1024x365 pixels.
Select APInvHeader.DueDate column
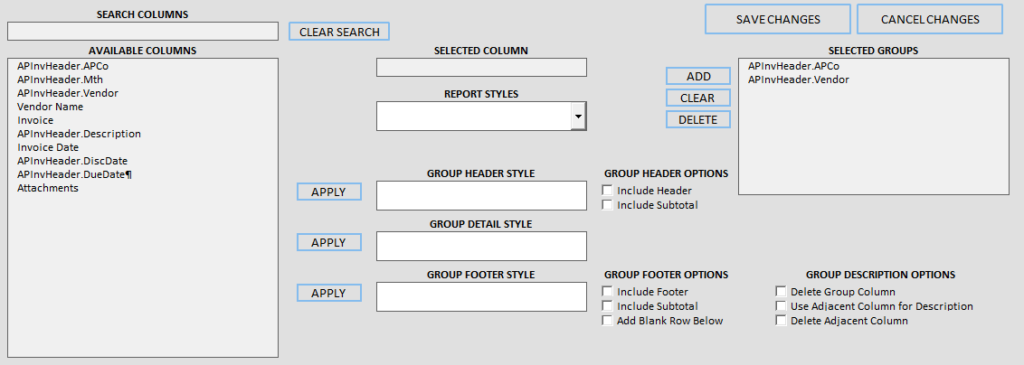pyautogui.click(x=74, y=174)
